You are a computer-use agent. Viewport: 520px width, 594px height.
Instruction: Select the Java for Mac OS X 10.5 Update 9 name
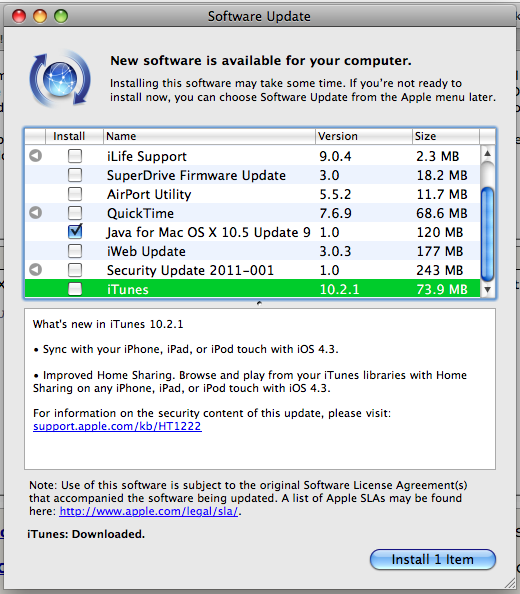coord(208,232)
